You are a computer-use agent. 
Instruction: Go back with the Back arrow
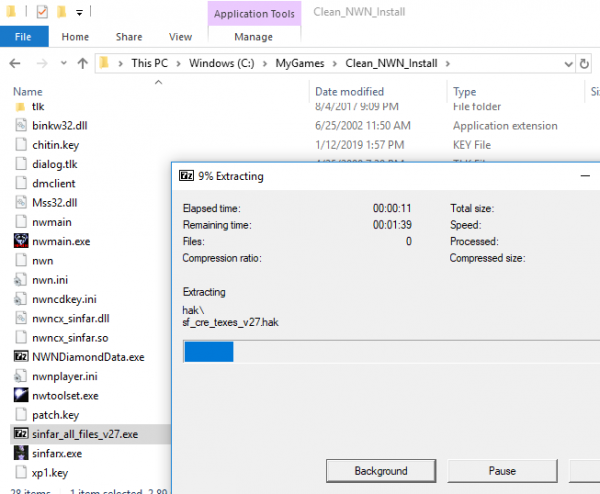15,63
